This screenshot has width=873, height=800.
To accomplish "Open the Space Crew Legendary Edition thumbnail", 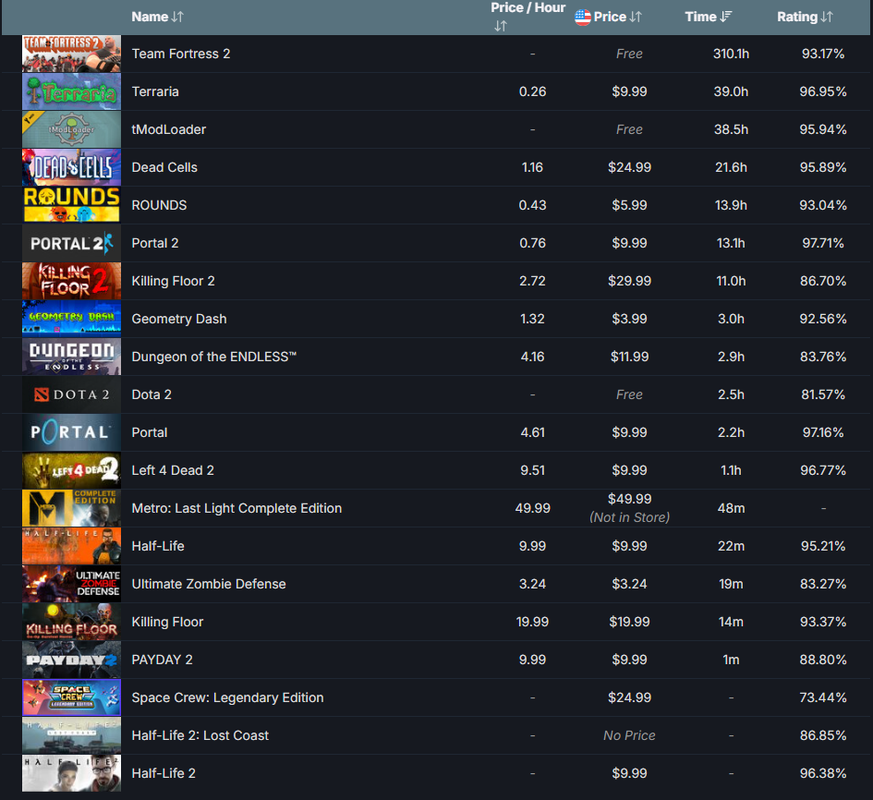I will (71, 697).
